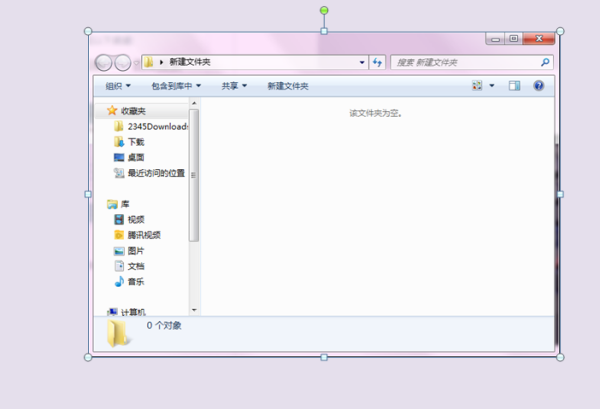The height and width of the screenshot is (409, 600).
Task: Toggle the preview pane button
Action: pyautogui.click(x=514, y=86)
